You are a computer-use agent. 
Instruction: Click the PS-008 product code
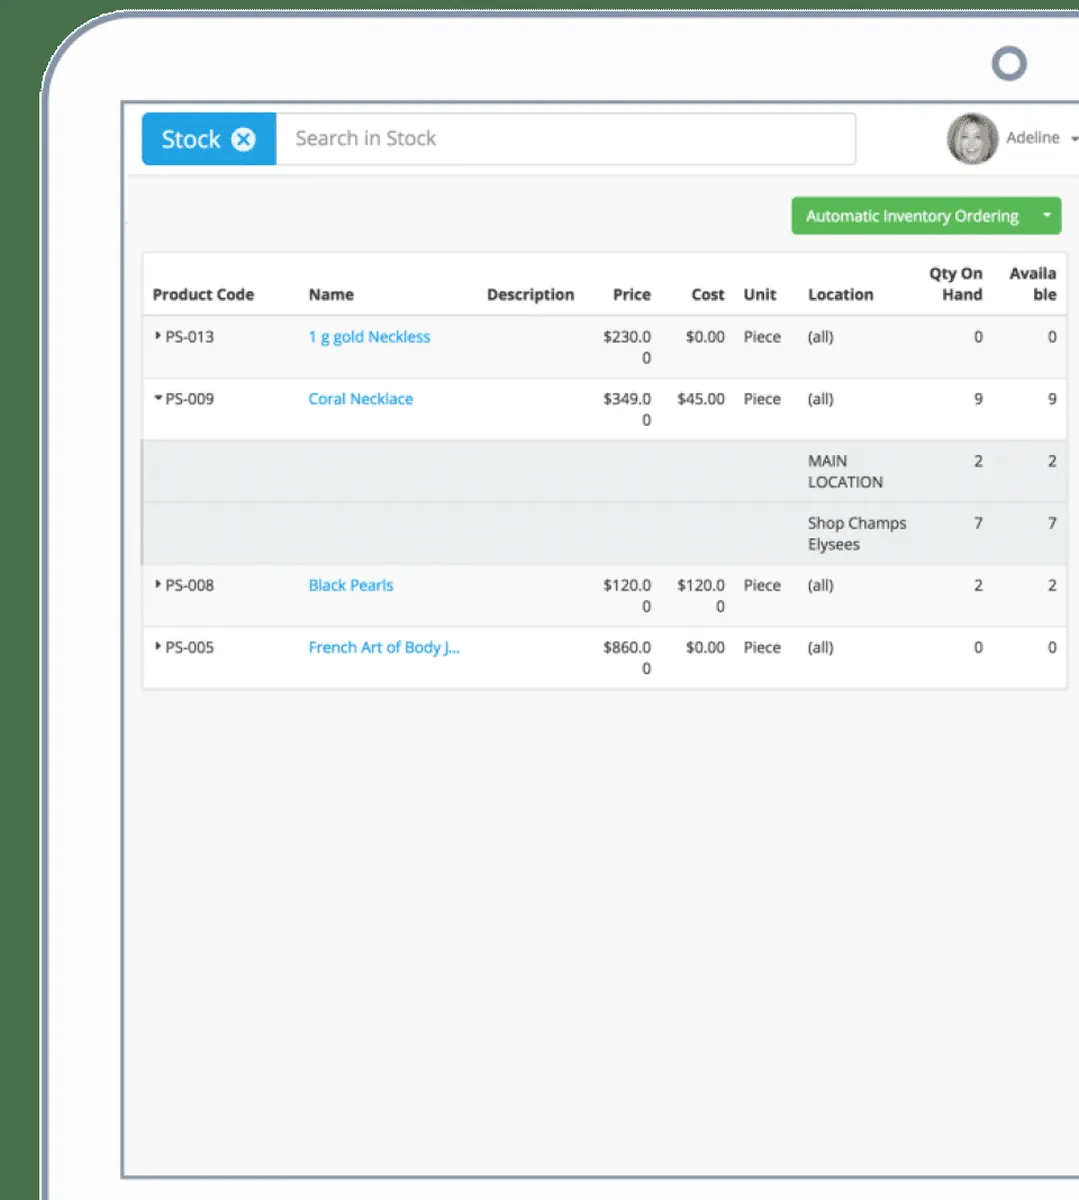(x=189, y=585)
